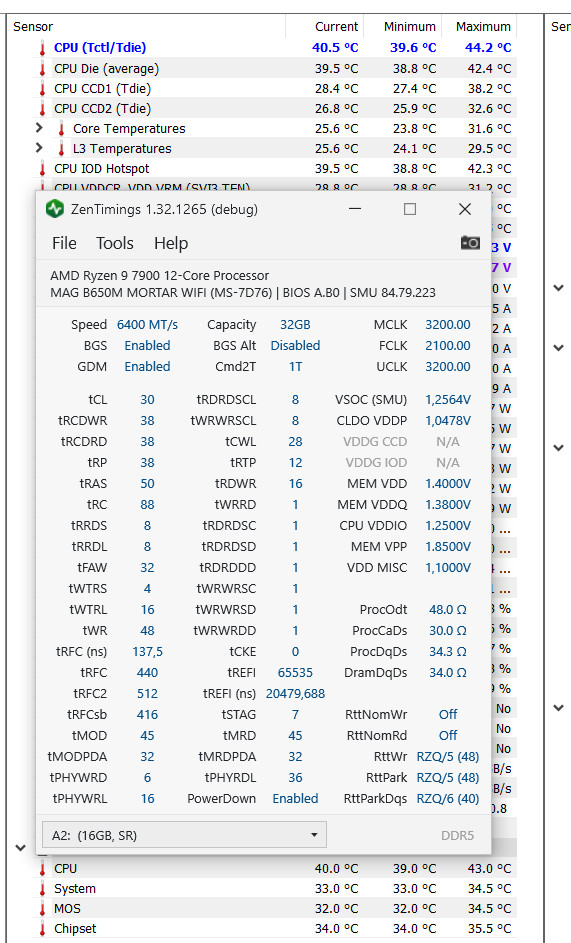
Task: Select the CPU (Tctl/Tdie) sensor row
Action: click(274, 48)
